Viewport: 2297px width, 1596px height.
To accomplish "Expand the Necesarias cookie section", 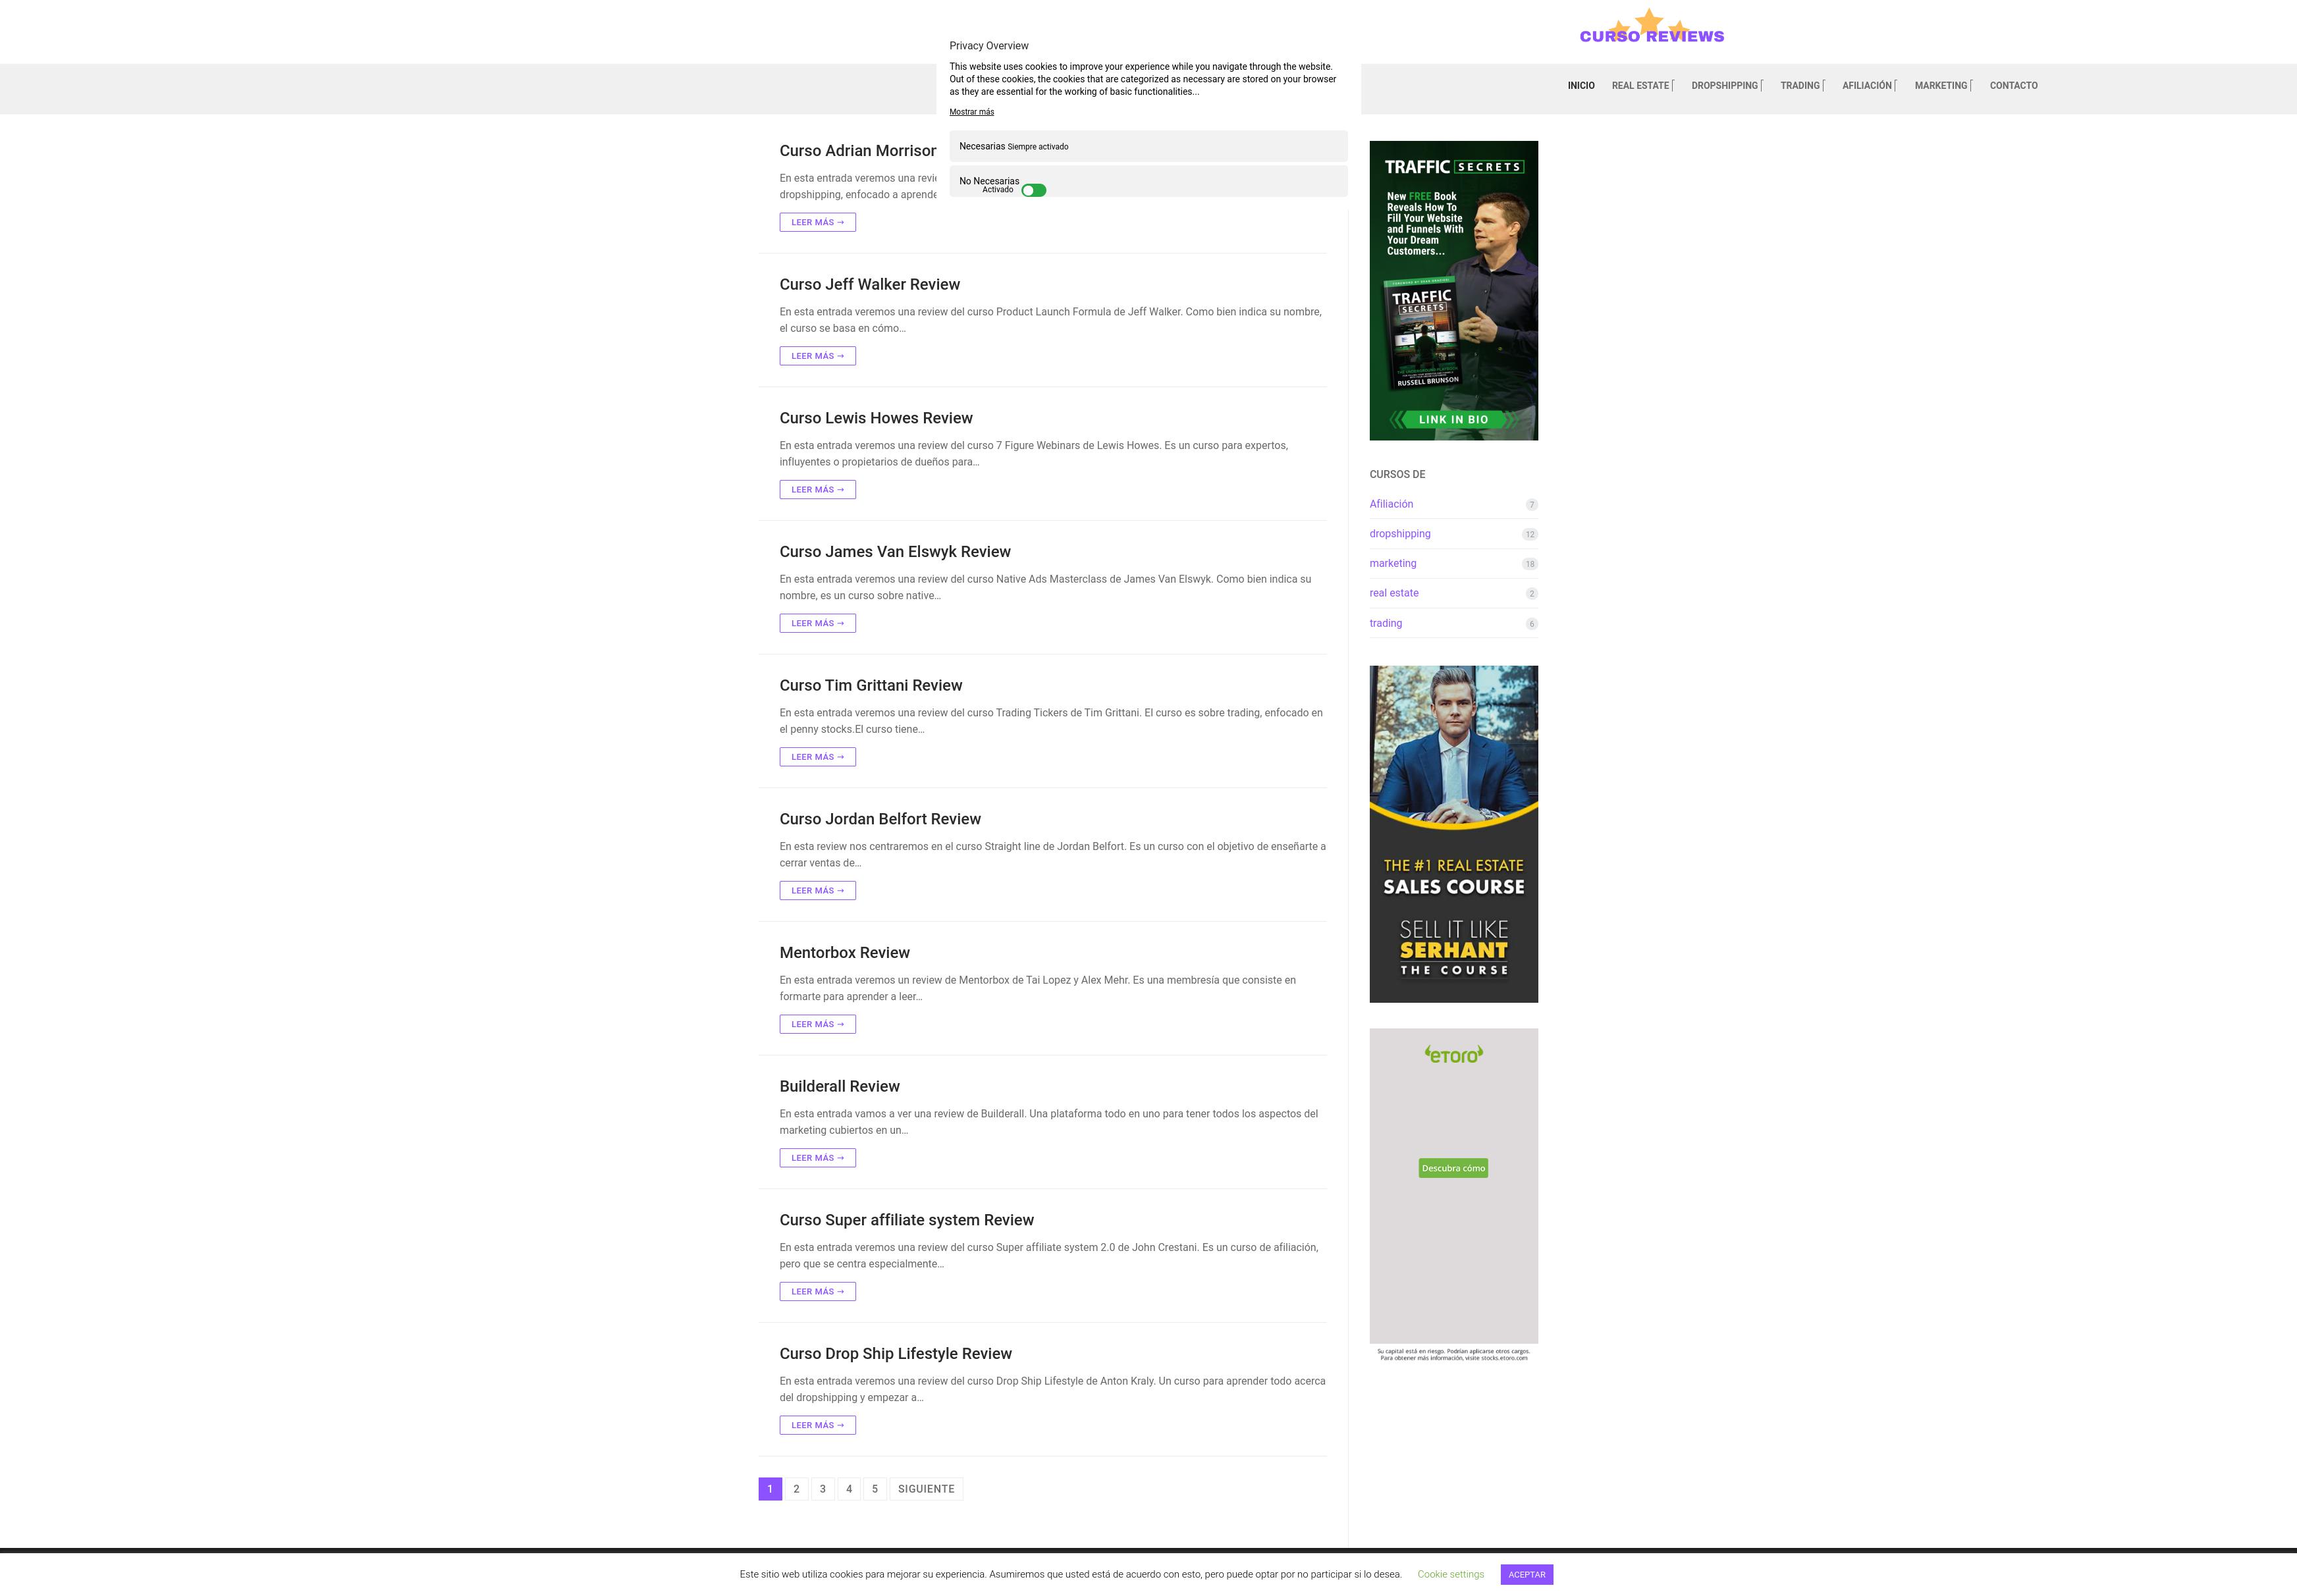I will point(1148,146).
